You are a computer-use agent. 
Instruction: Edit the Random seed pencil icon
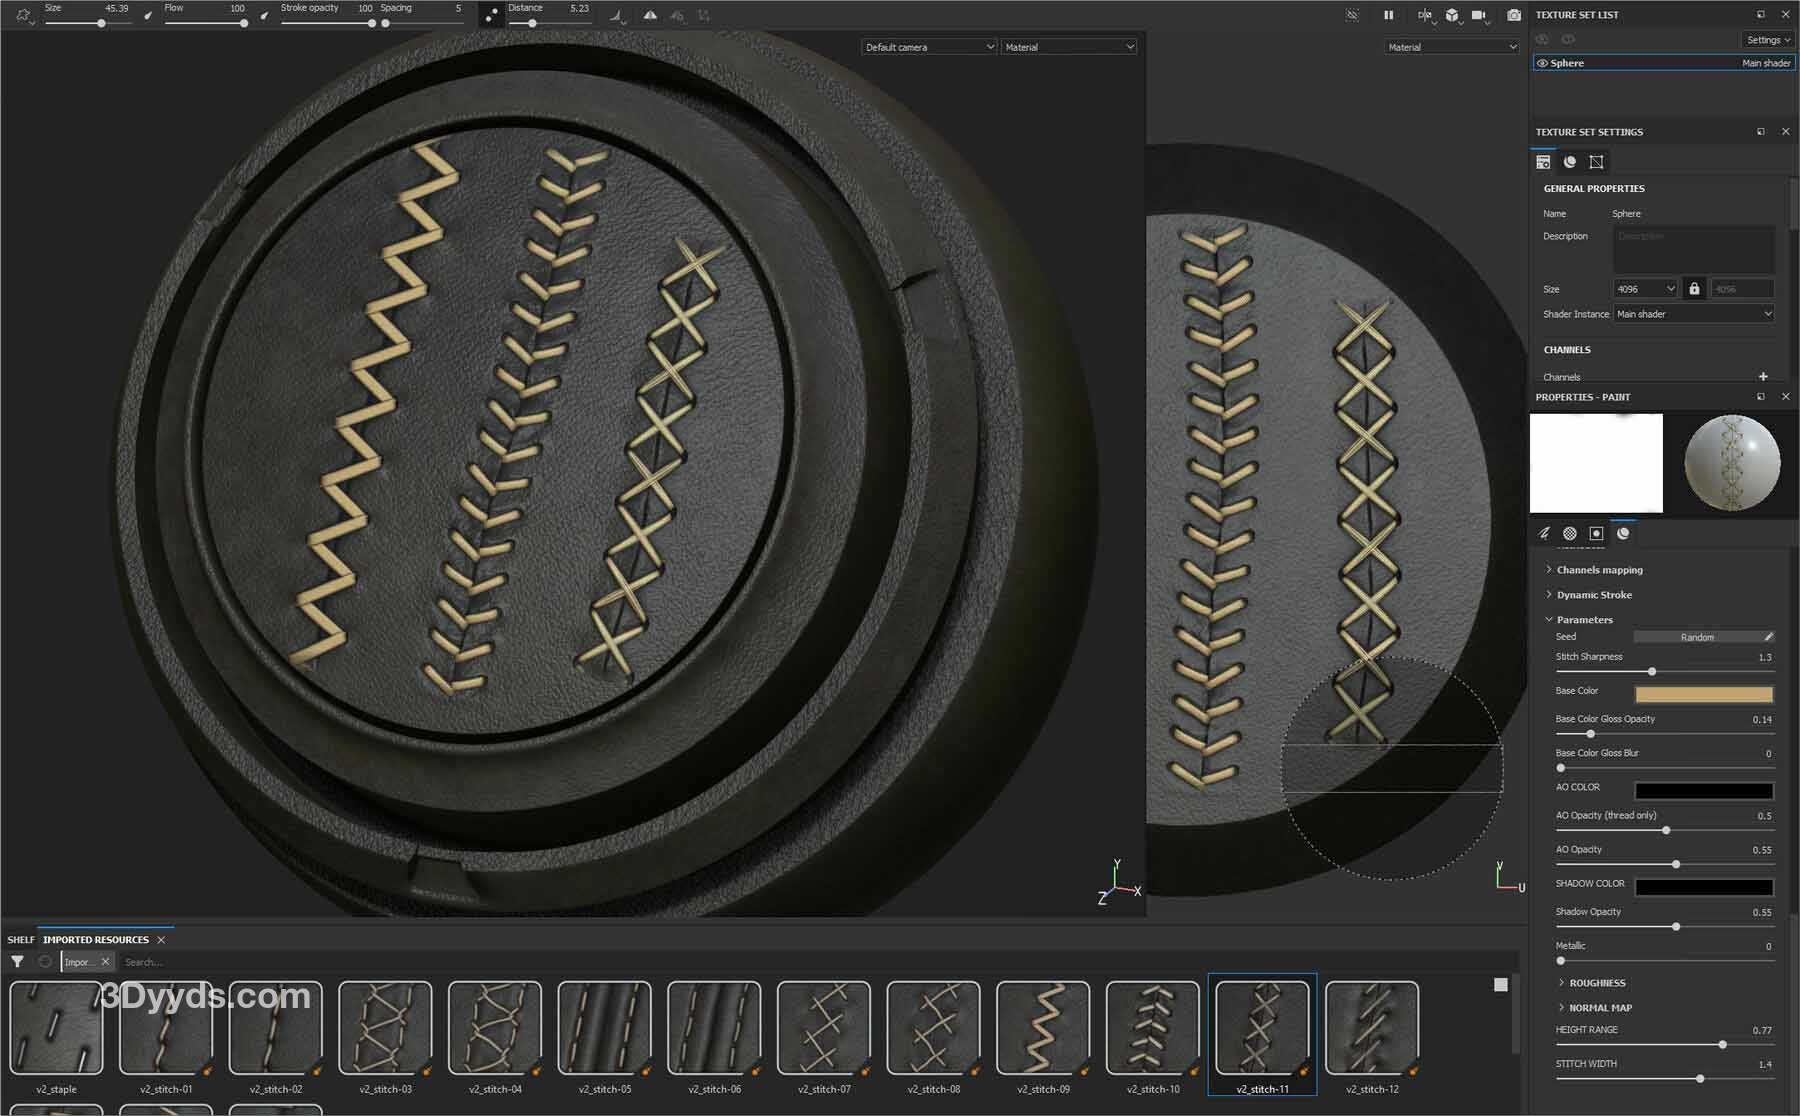coord(1768,637)
